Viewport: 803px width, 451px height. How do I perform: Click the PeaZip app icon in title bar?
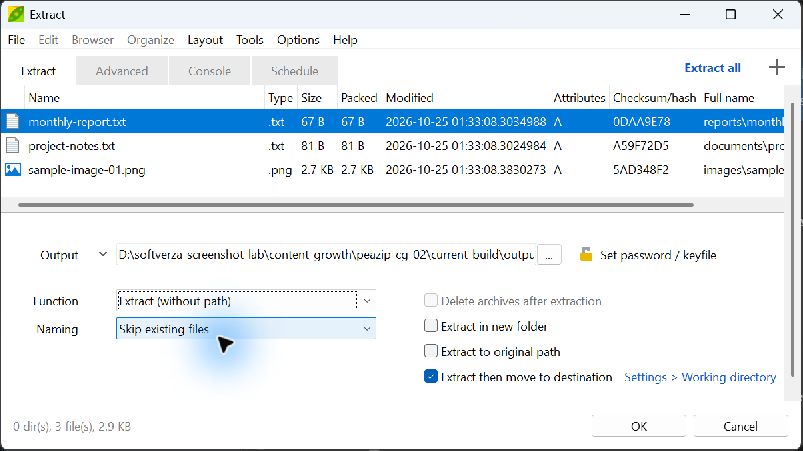pos(16,14)
